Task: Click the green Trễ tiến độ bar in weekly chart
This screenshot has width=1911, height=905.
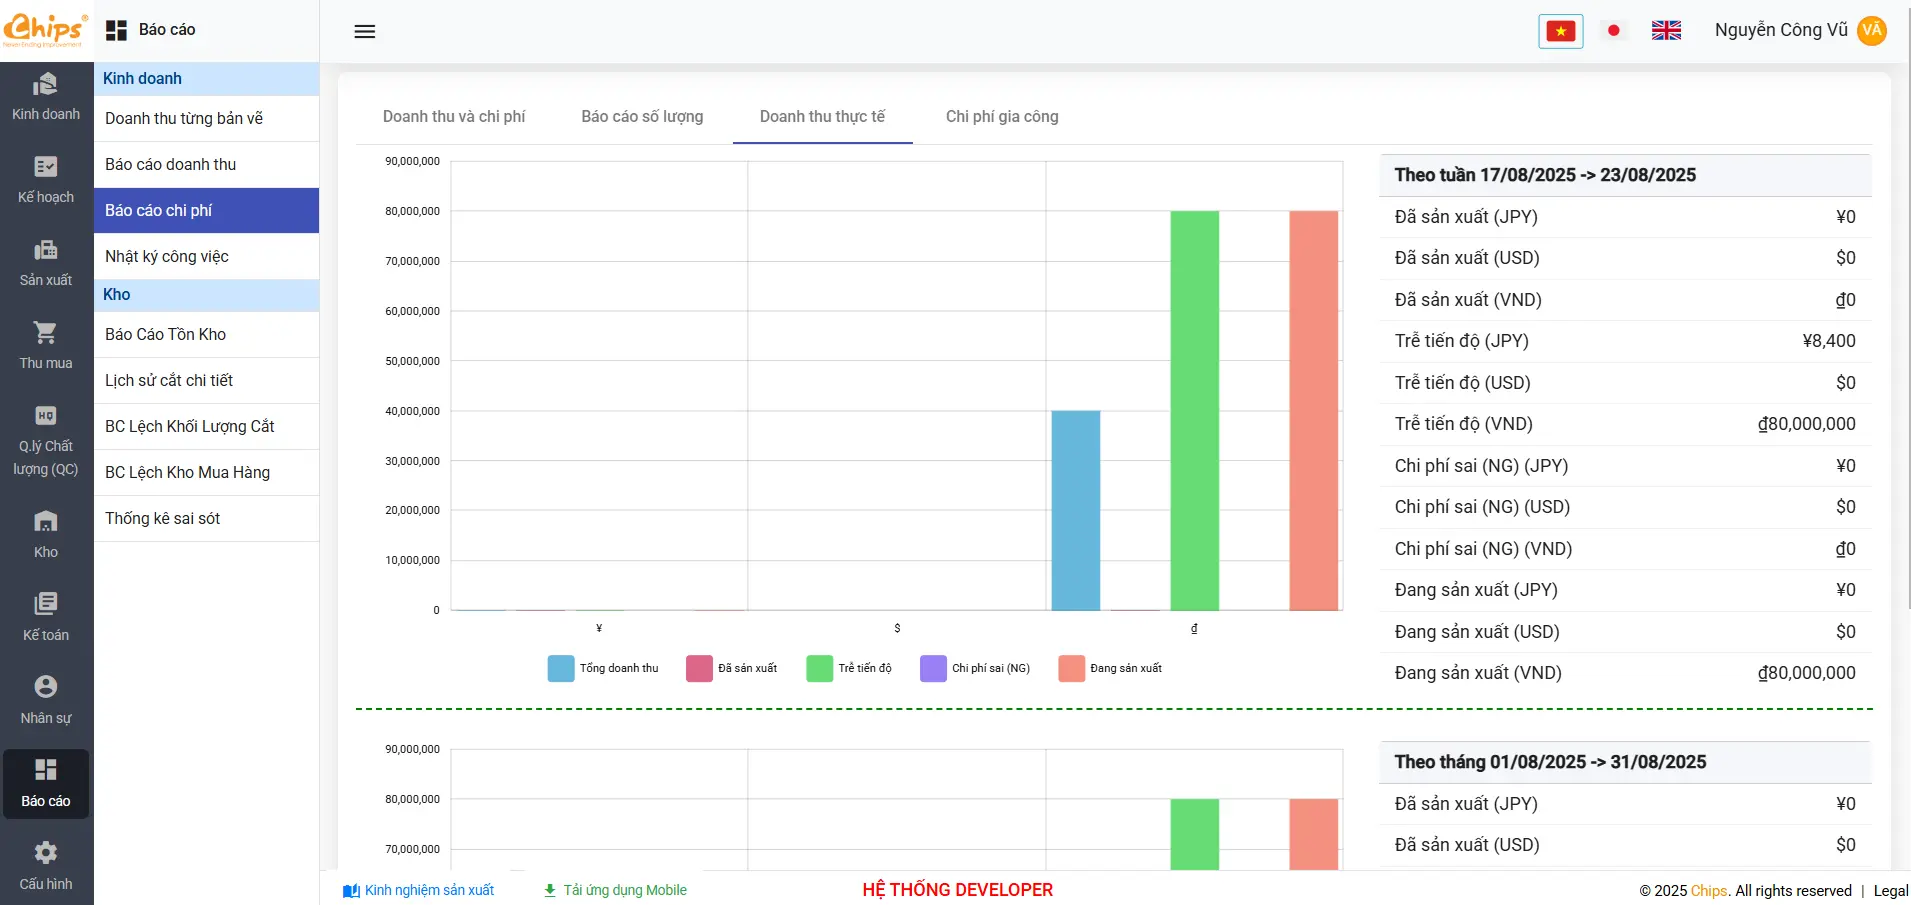Action: (x=1195, y=410)
